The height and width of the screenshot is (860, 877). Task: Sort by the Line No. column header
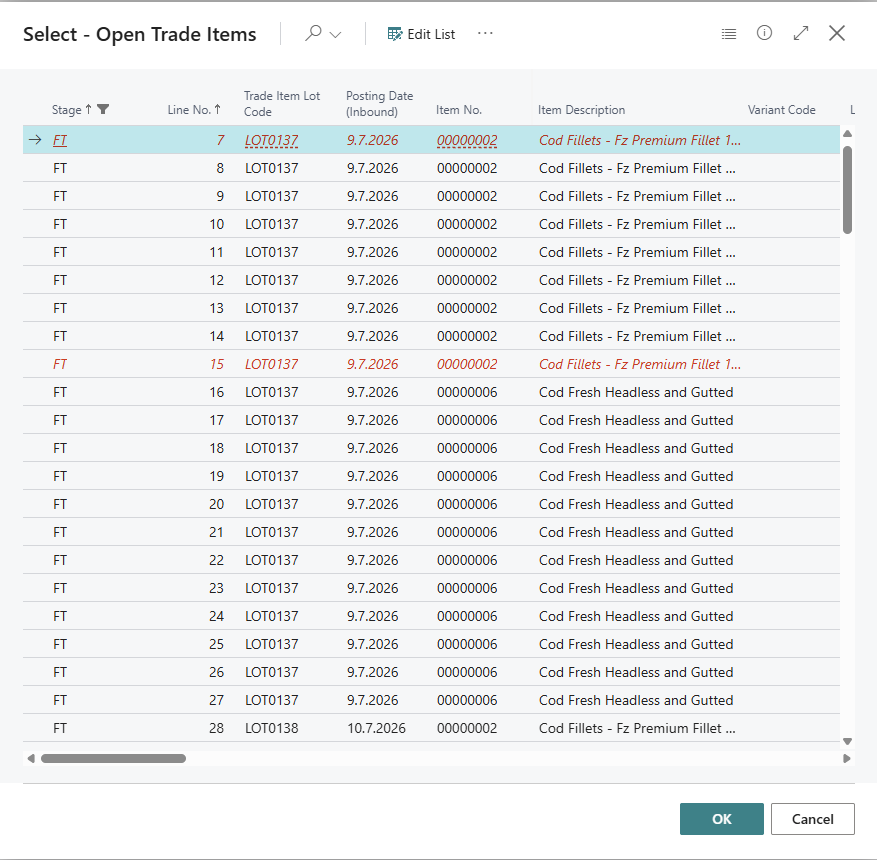point(189,110)
